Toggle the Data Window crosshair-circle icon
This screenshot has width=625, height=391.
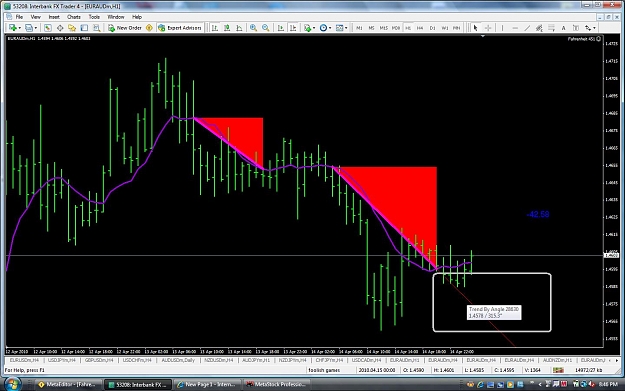tap(60, 28)
